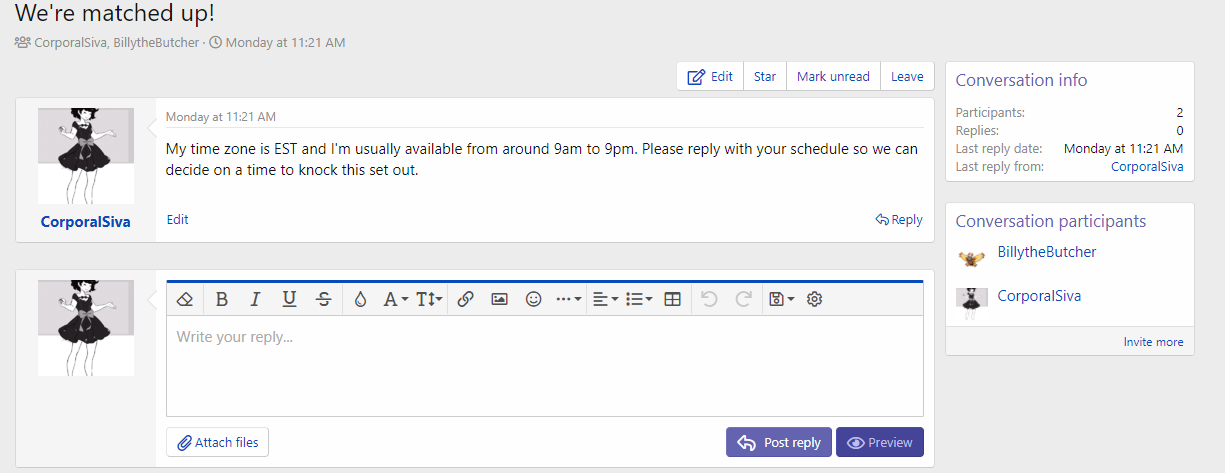Click Star in the conversation action bar

point(765,76)
